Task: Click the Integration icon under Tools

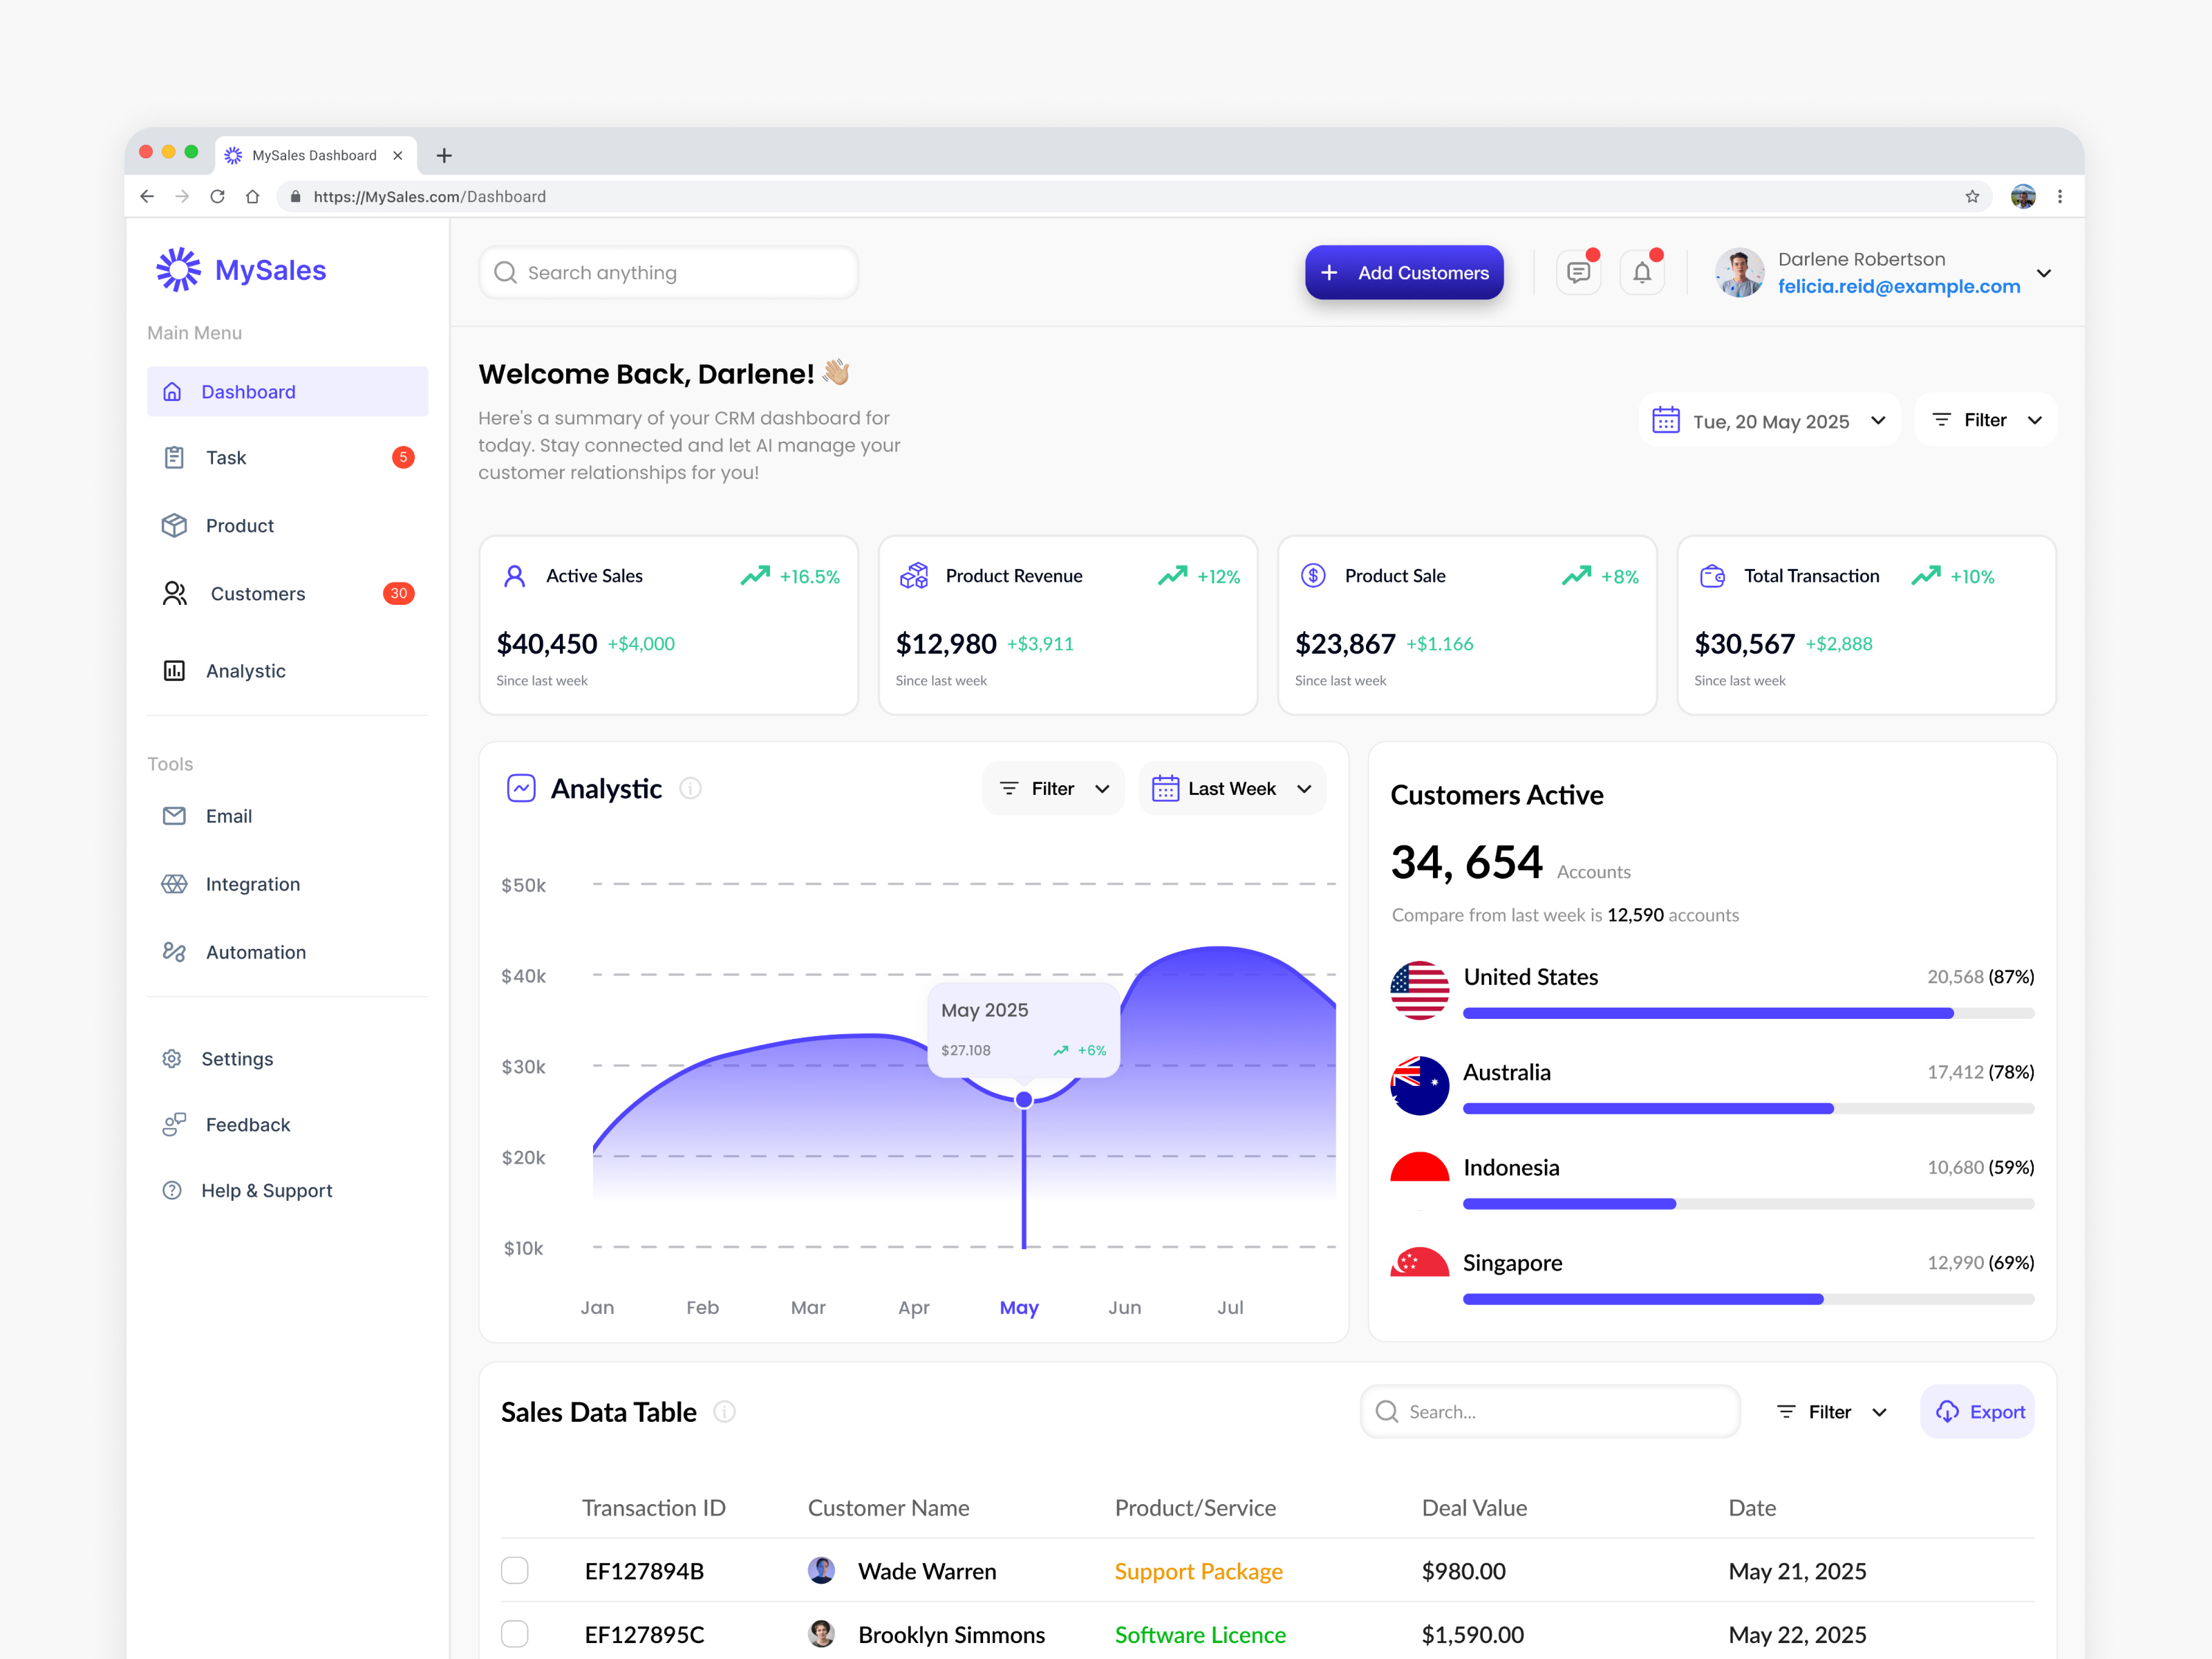Action: coord(175,884)
